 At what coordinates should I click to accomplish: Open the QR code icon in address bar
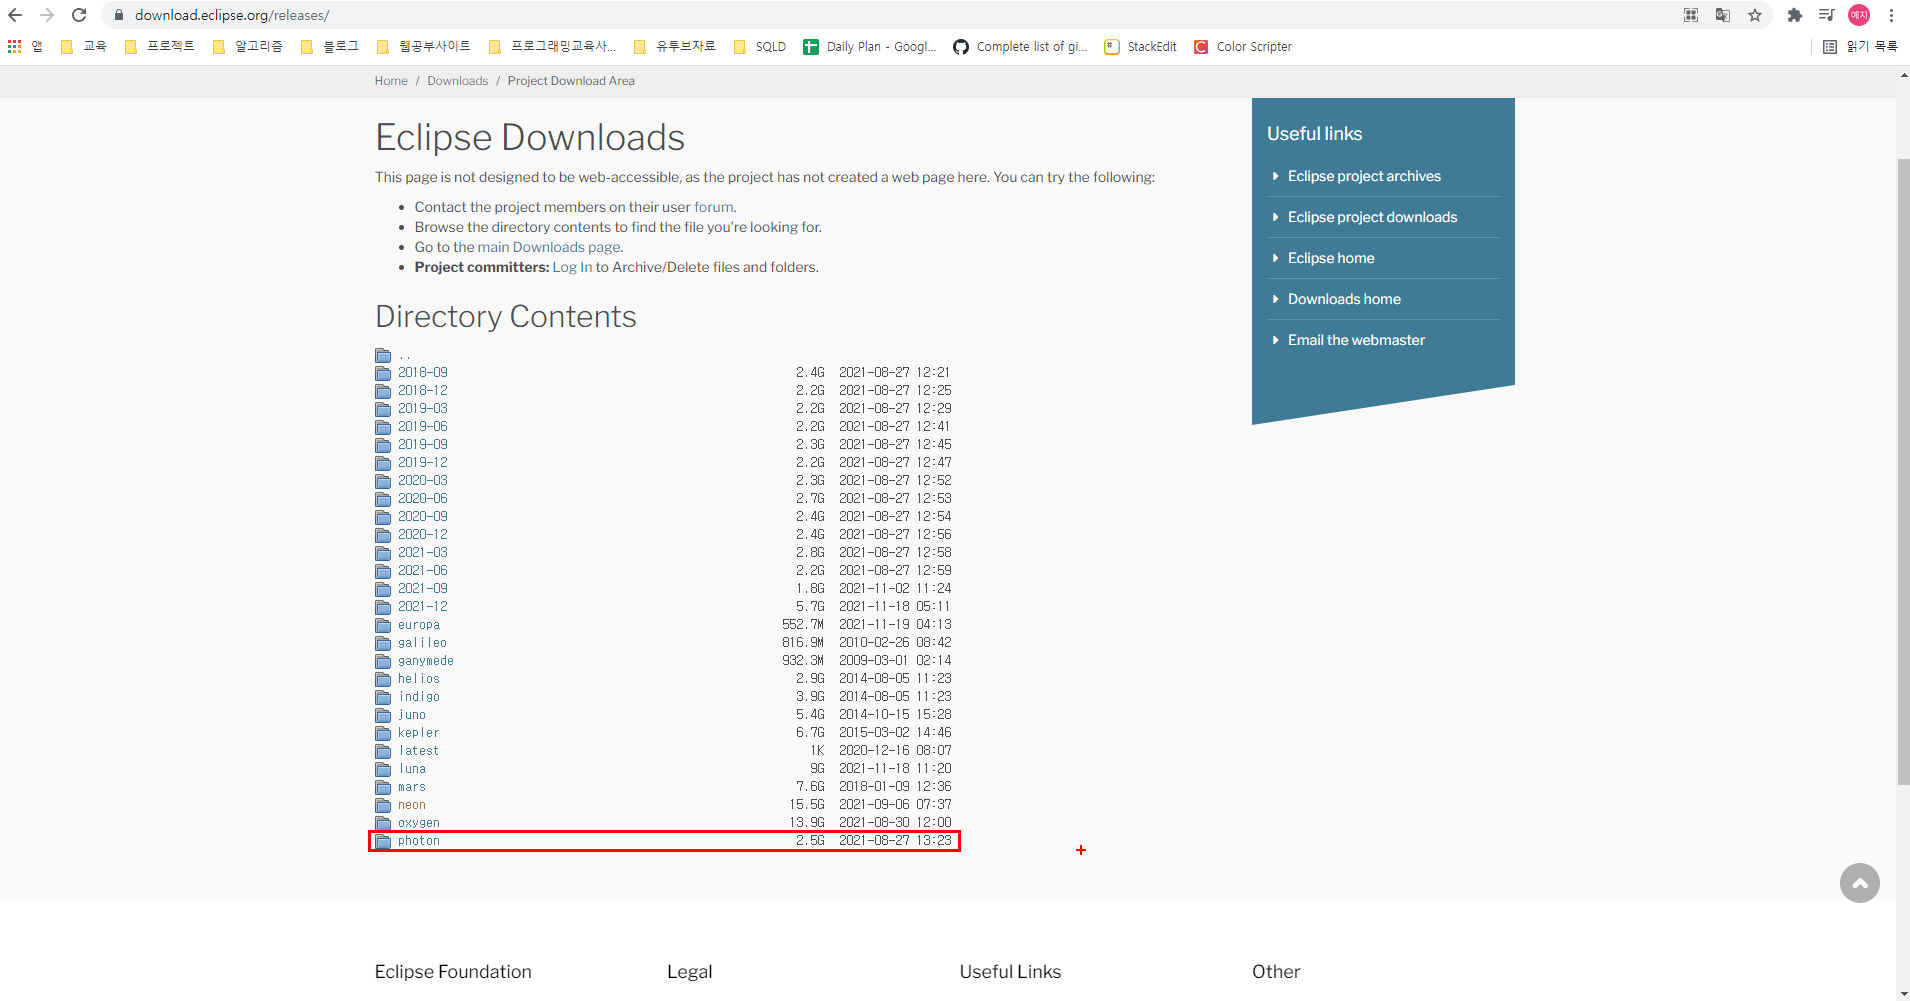pyautogui.click(x=1691, y=15)
